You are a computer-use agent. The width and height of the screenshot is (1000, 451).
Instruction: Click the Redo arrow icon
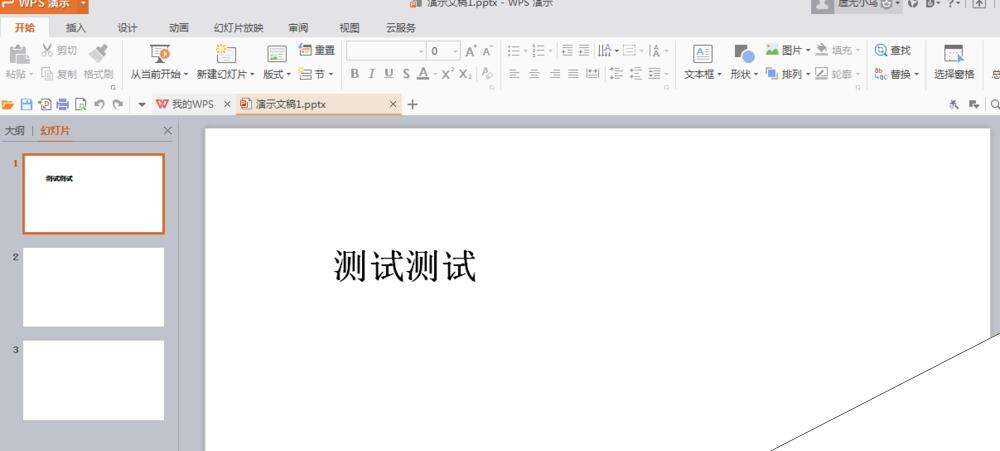(117, 105)
